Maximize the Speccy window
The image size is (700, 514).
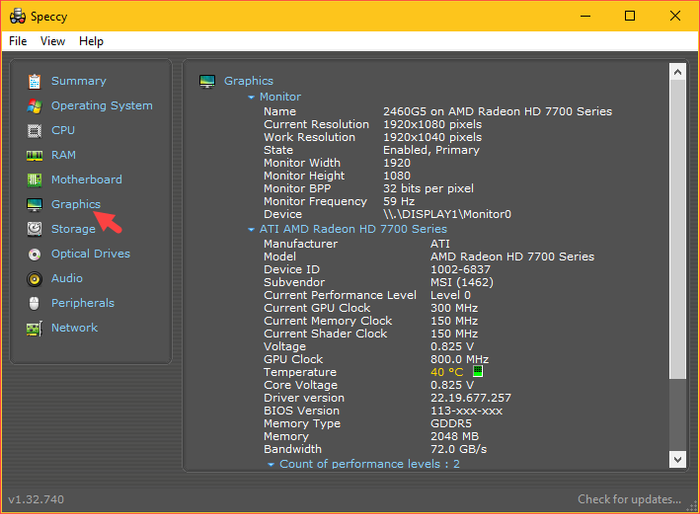(x=630, y=16)
